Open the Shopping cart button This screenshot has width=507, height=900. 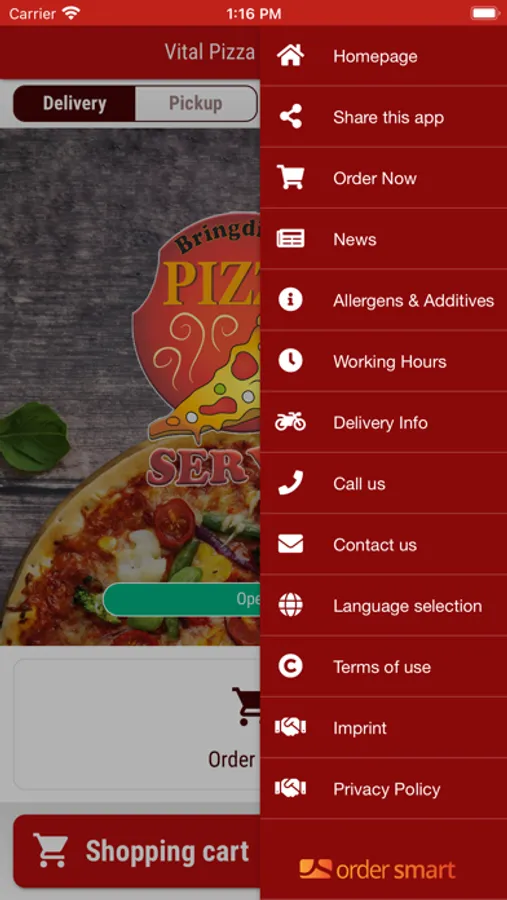click(x=137, y=851)
